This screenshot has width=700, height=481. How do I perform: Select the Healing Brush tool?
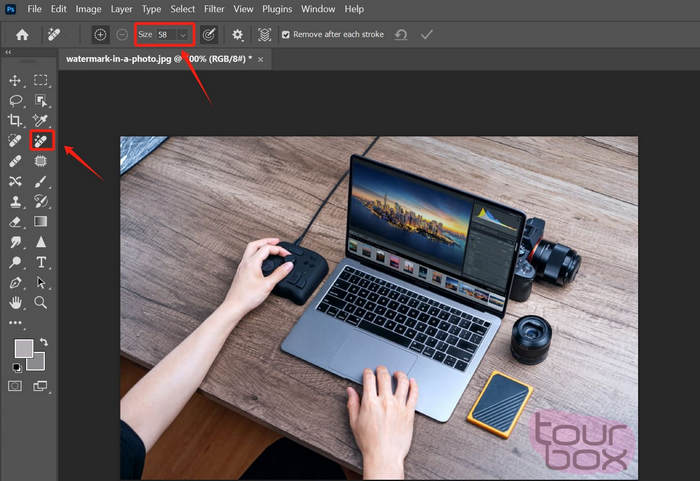(x=15, y=161)
